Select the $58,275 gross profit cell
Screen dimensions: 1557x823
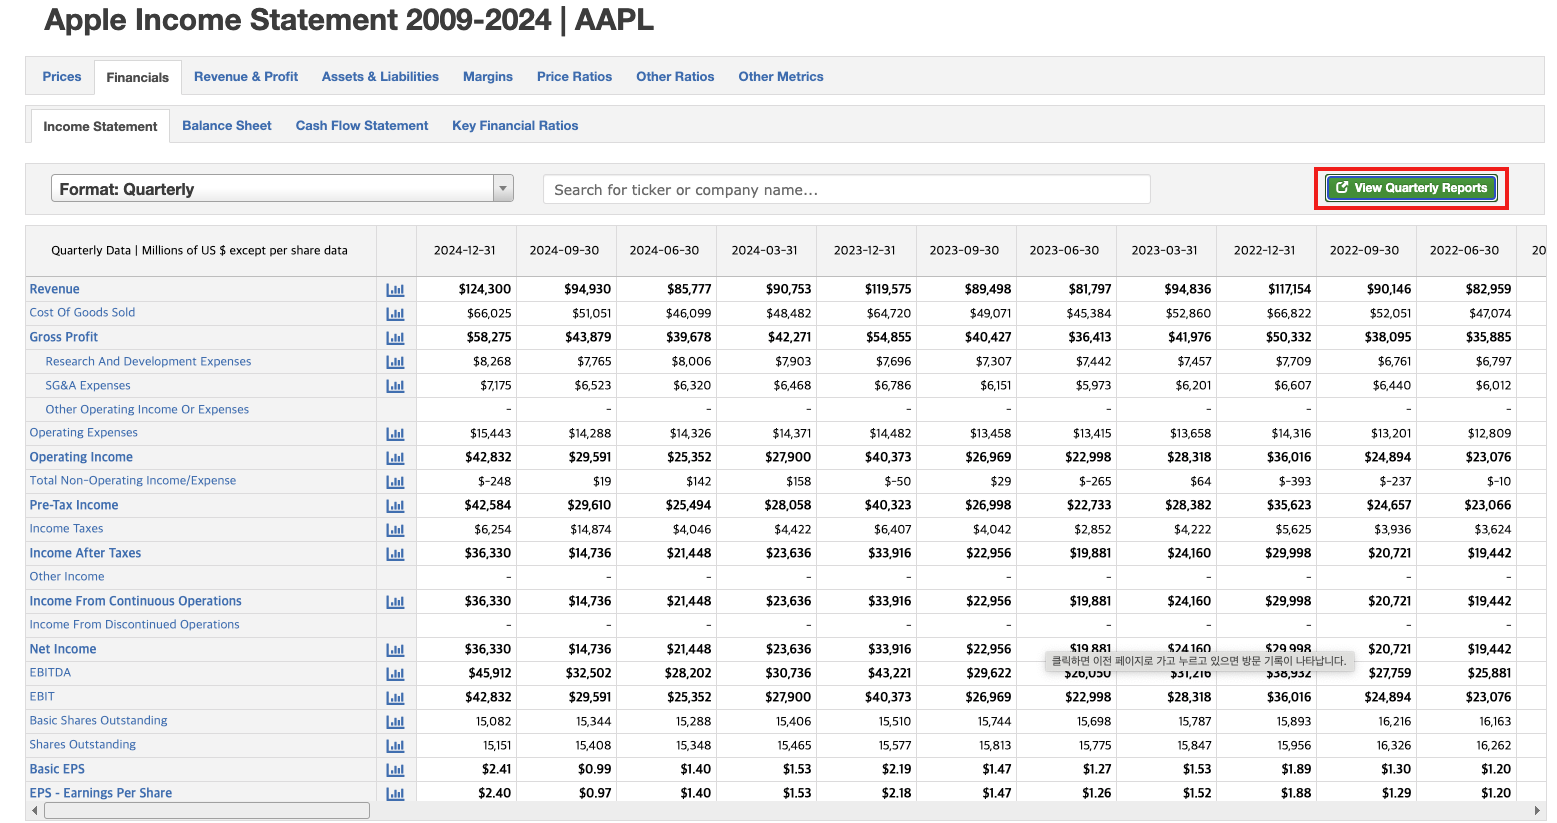point(466,337)
